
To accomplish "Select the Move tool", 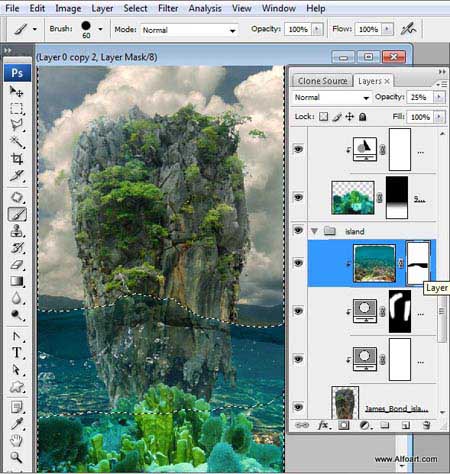I will coord(16,91).
